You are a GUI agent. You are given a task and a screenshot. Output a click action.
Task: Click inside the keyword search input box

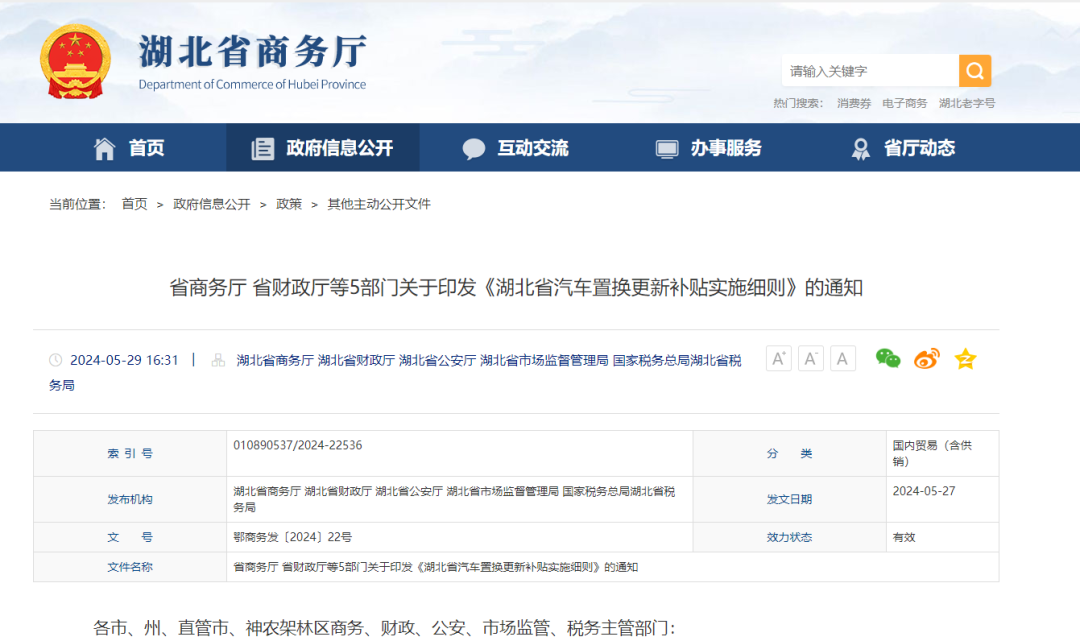[x=870, y=71]
